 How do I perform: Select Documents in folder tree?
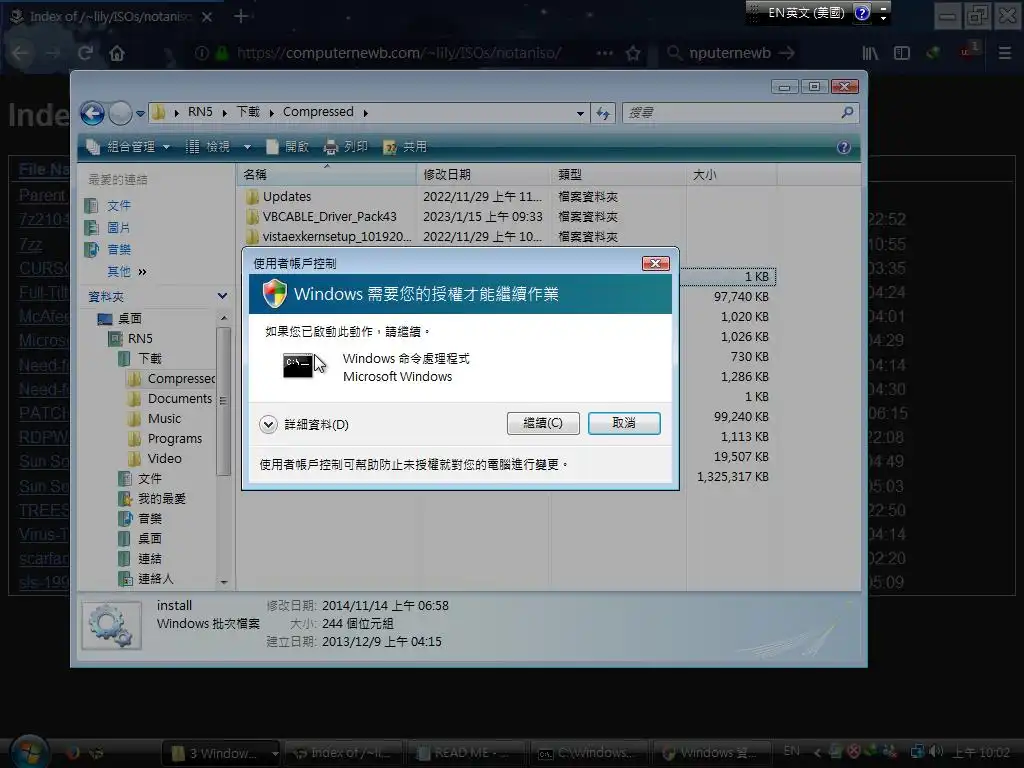[170, 398]
